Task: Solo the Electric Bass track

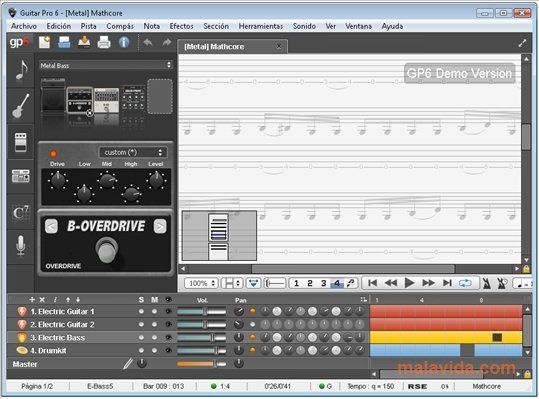Action: pyautogui.click(x=141, y=337)
